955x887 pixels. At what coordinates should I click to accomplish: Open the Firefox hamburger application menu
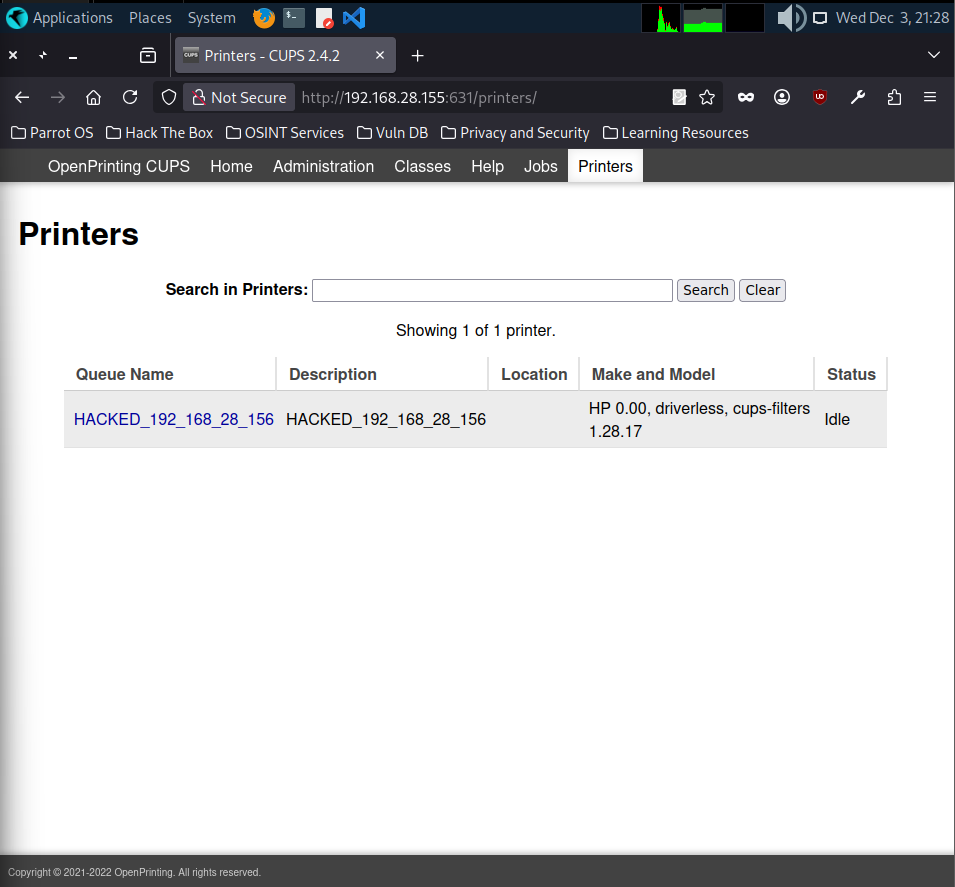(x=930, y=97)
